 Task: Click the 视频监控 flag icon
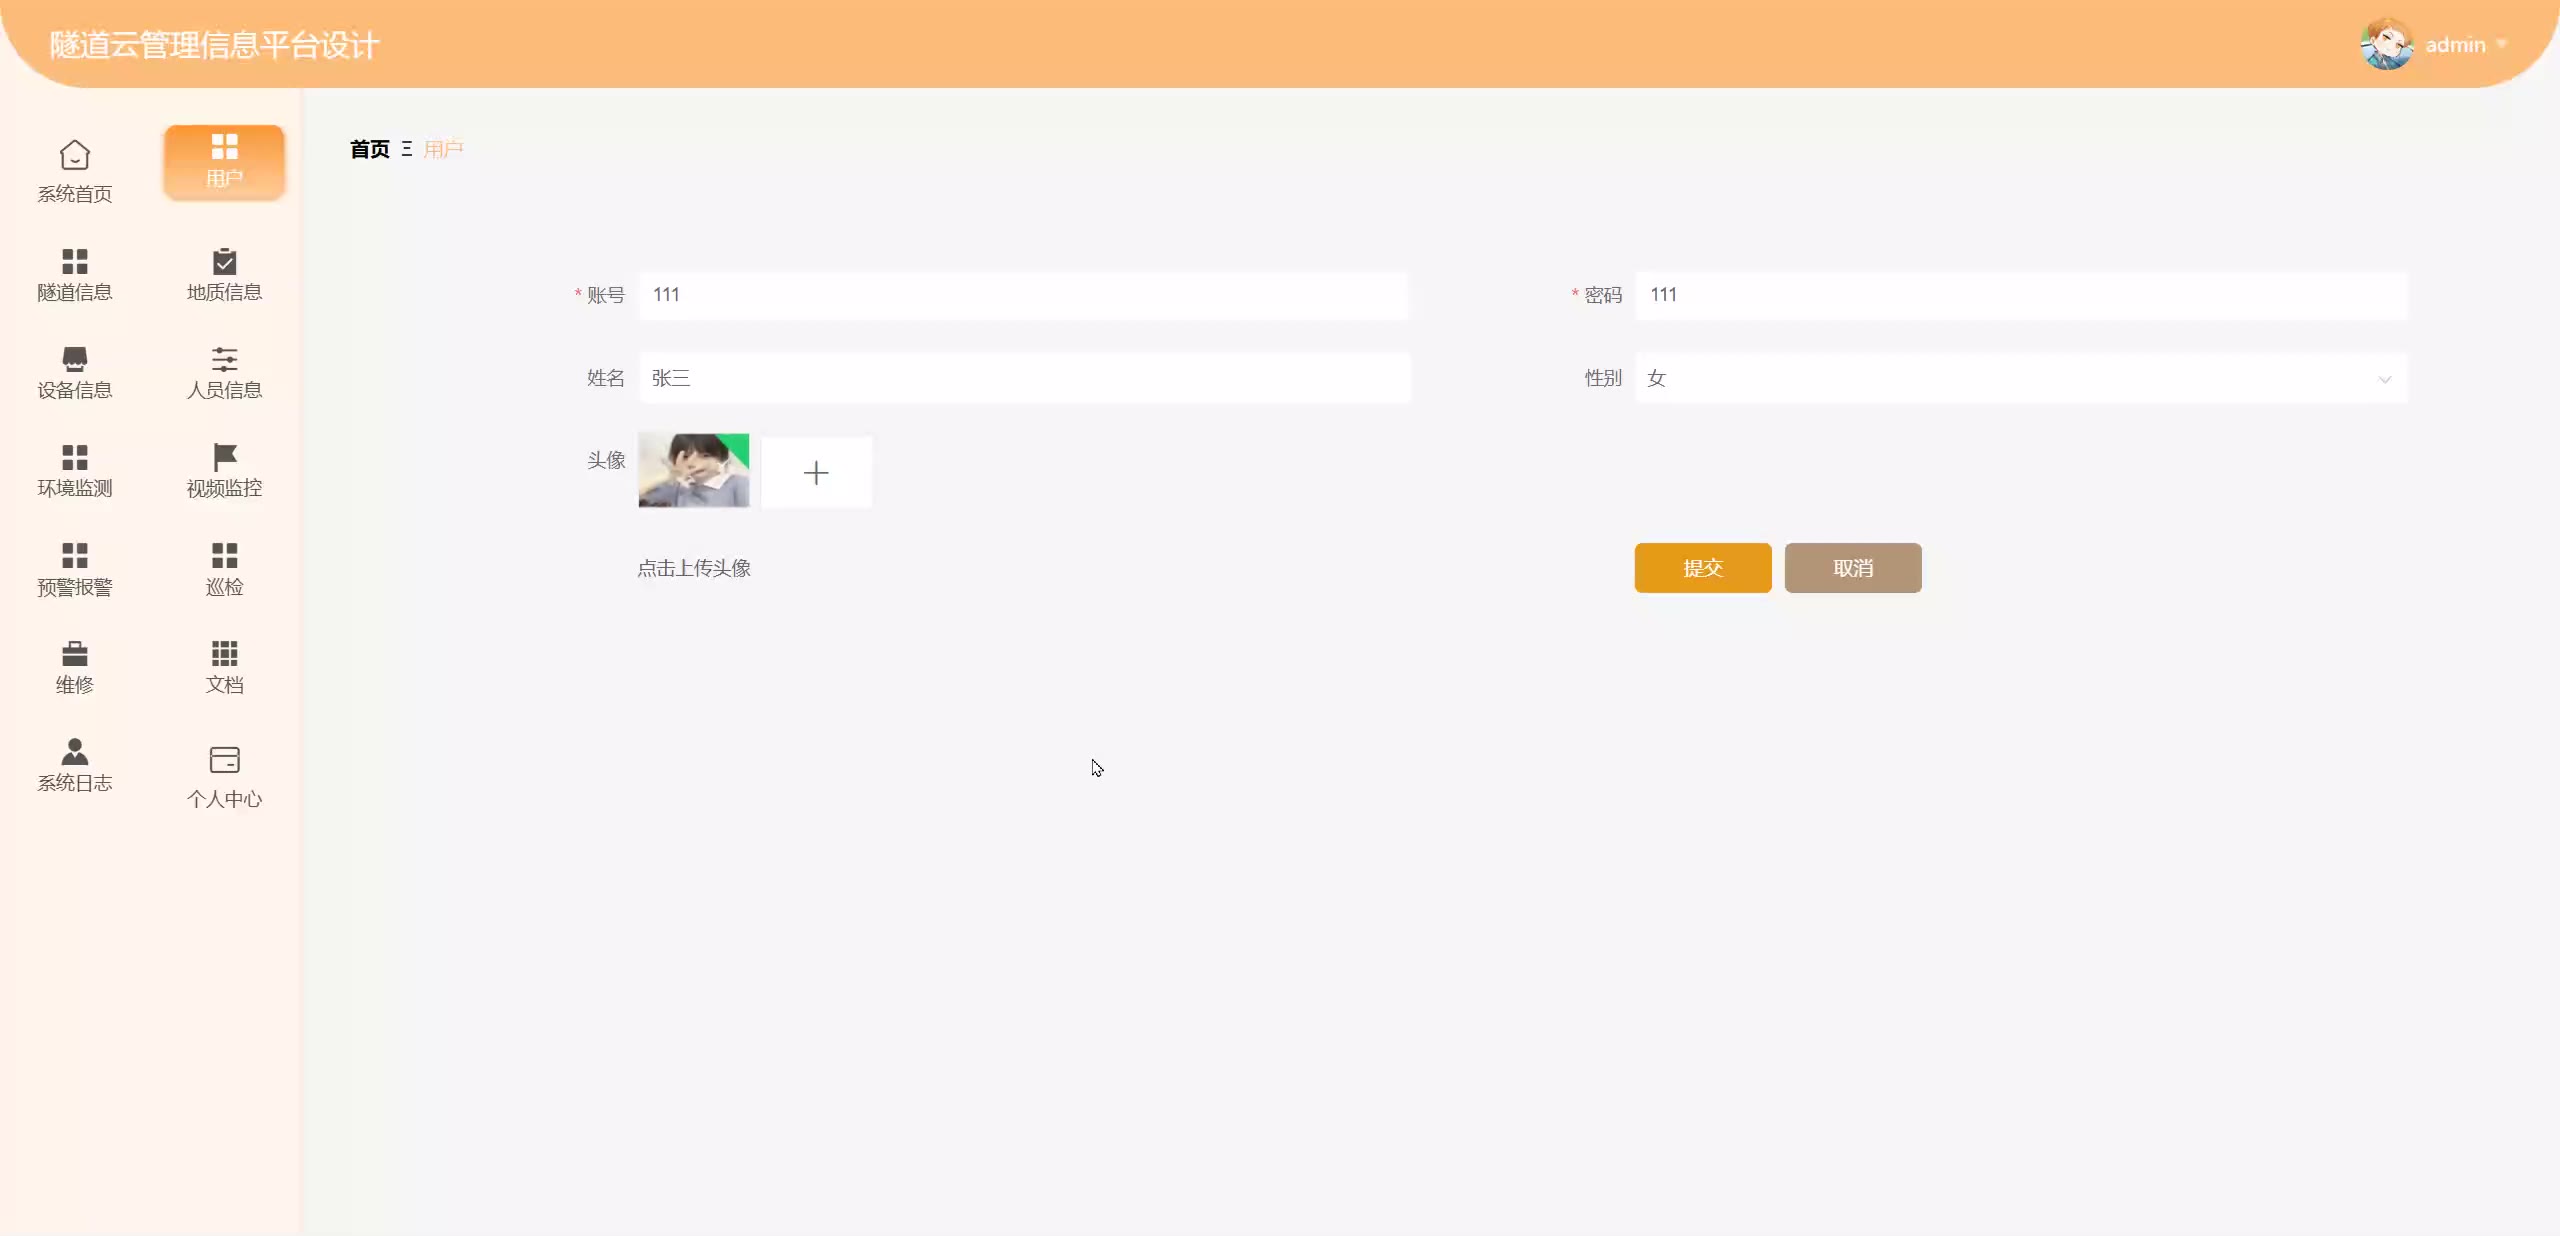224,457
